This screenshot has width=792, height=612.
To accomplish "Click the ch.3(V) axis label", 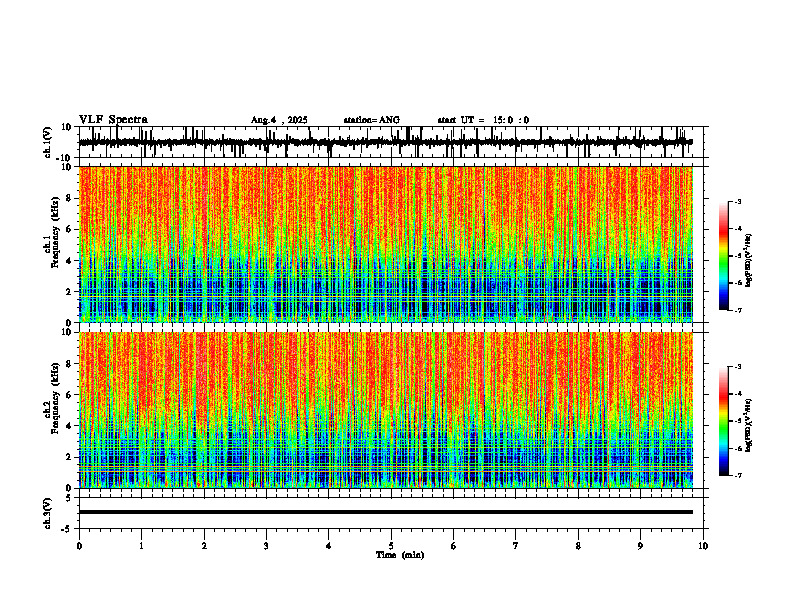I will point(48,513).
